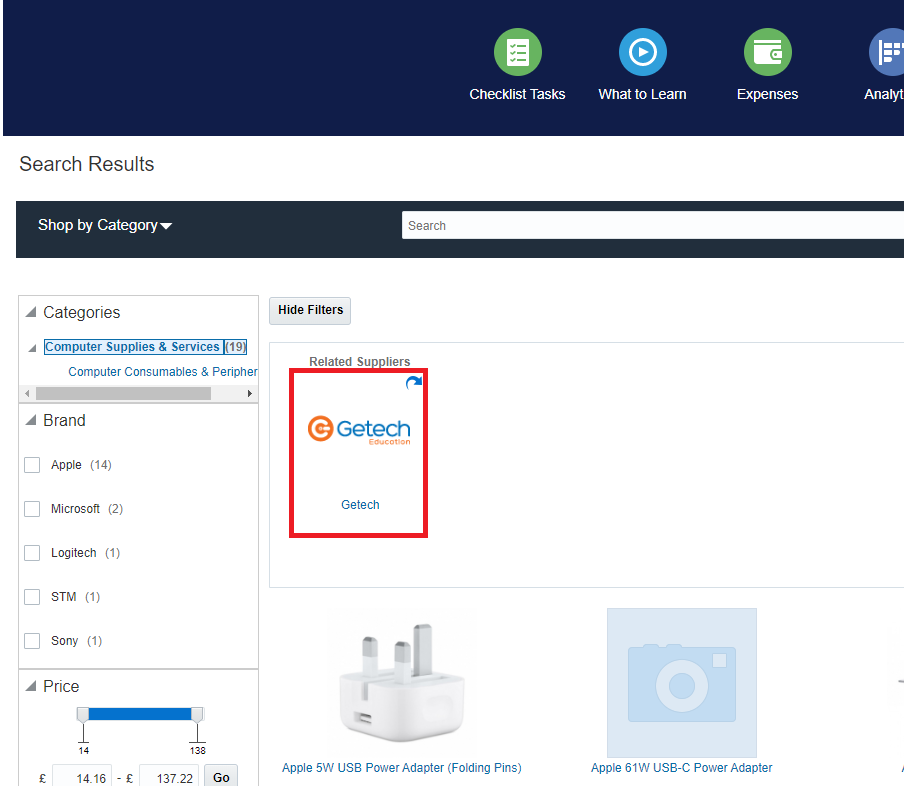Click the Go button for price range
Image resolution: width=904 pixels, height=786 pixels.
[221, 777]
